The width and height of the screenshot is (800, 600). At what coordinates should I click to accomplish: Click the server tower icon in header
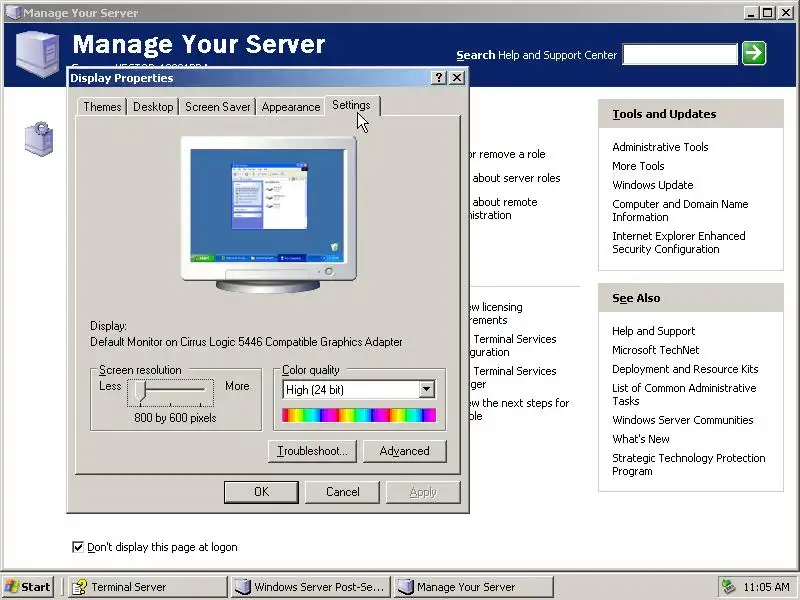click(x=37, y=54)
